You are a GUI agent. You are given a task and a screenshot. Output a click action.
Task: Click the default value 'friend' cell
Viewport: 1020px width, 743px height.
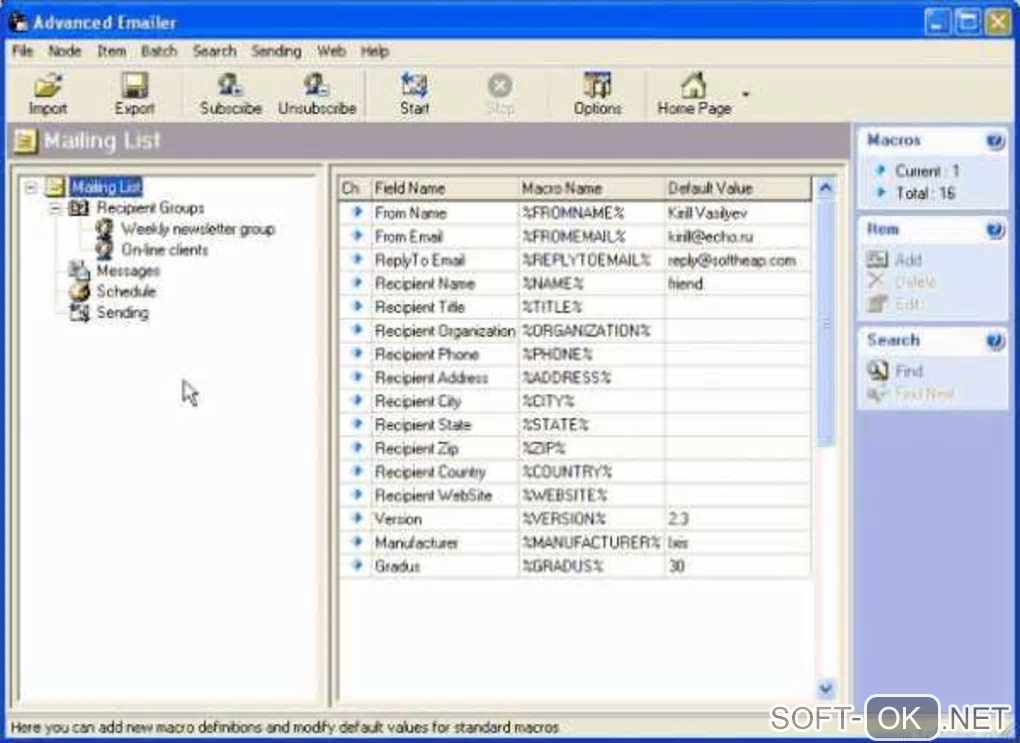click(738, 284)
